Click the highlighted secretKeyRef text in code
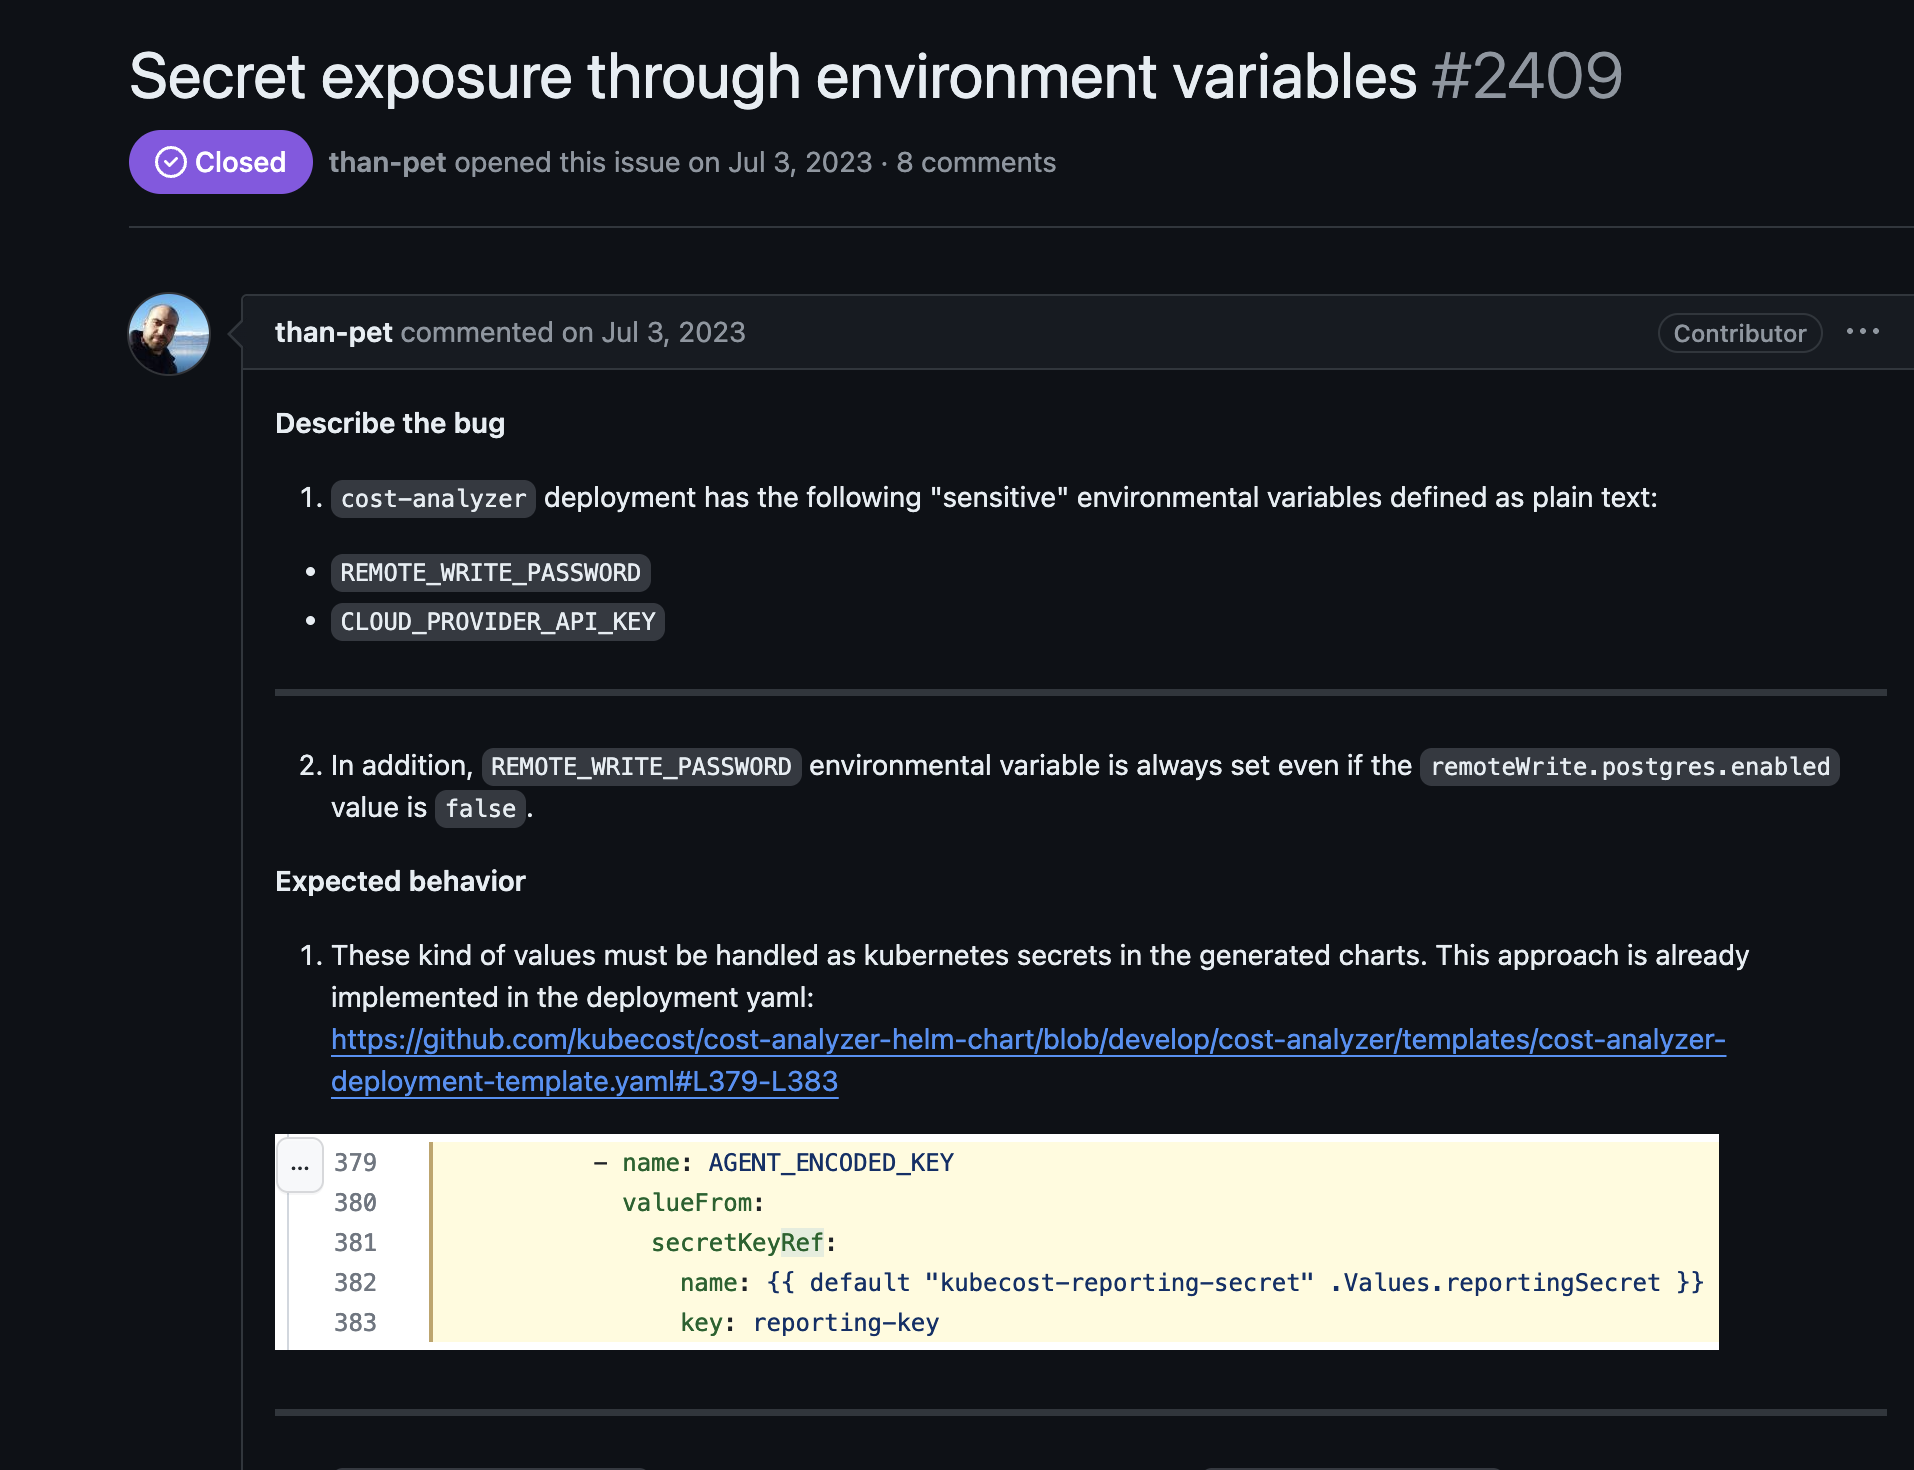This screenshot has width=1914, height=1470. tap(737, 1242)
